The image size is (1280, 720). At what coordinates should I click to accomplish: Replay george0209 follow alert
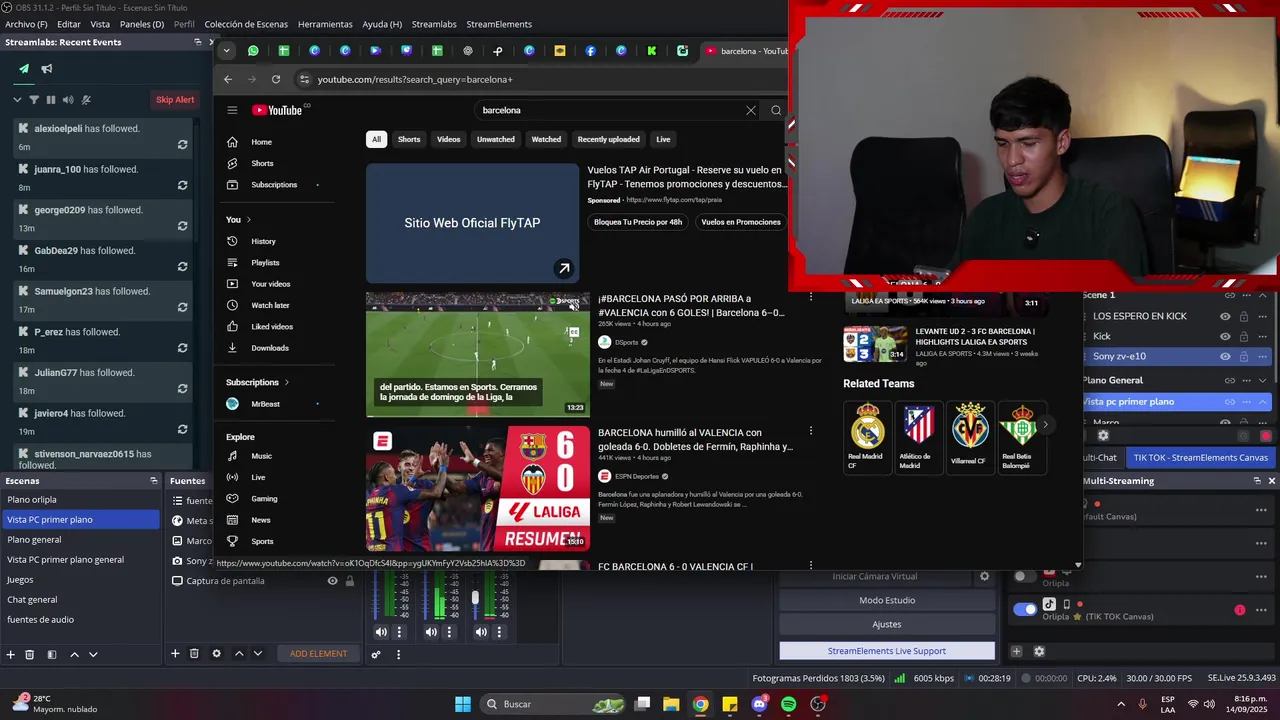[182, 226]
